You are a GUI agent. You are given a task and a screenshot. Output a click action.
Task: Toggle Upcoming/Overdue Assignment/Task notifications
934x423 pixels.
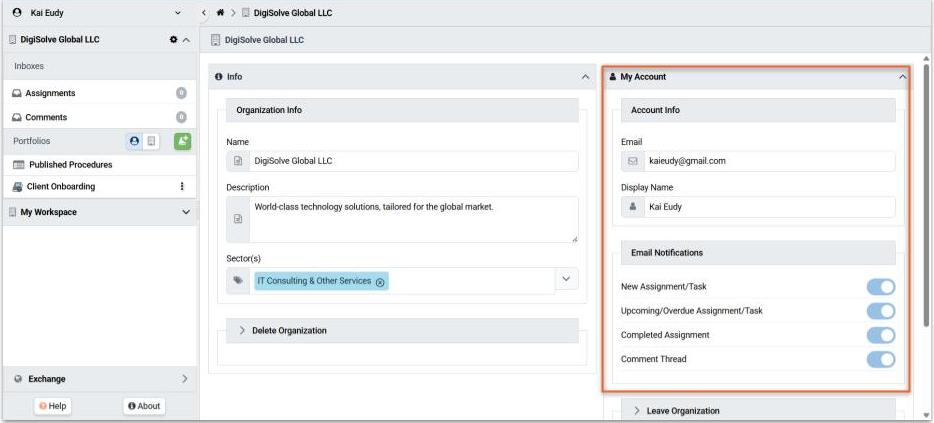tap(880, 311)
